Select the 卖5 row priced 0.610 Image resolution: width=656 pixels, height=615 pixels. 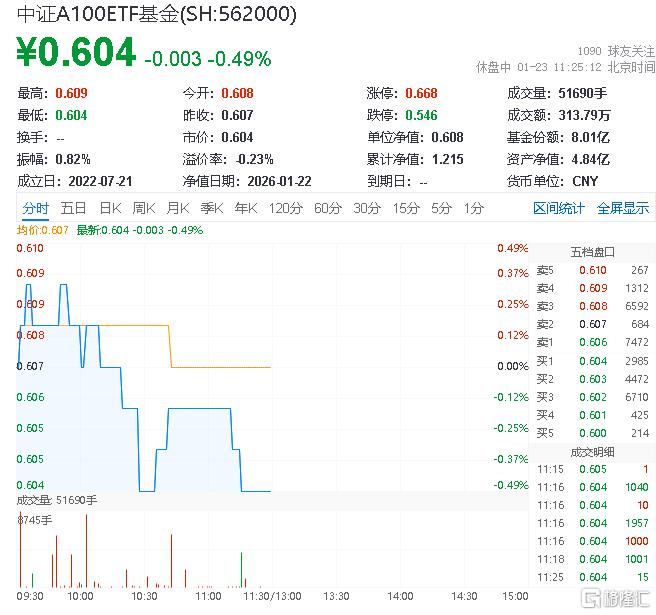pos(593,270)
